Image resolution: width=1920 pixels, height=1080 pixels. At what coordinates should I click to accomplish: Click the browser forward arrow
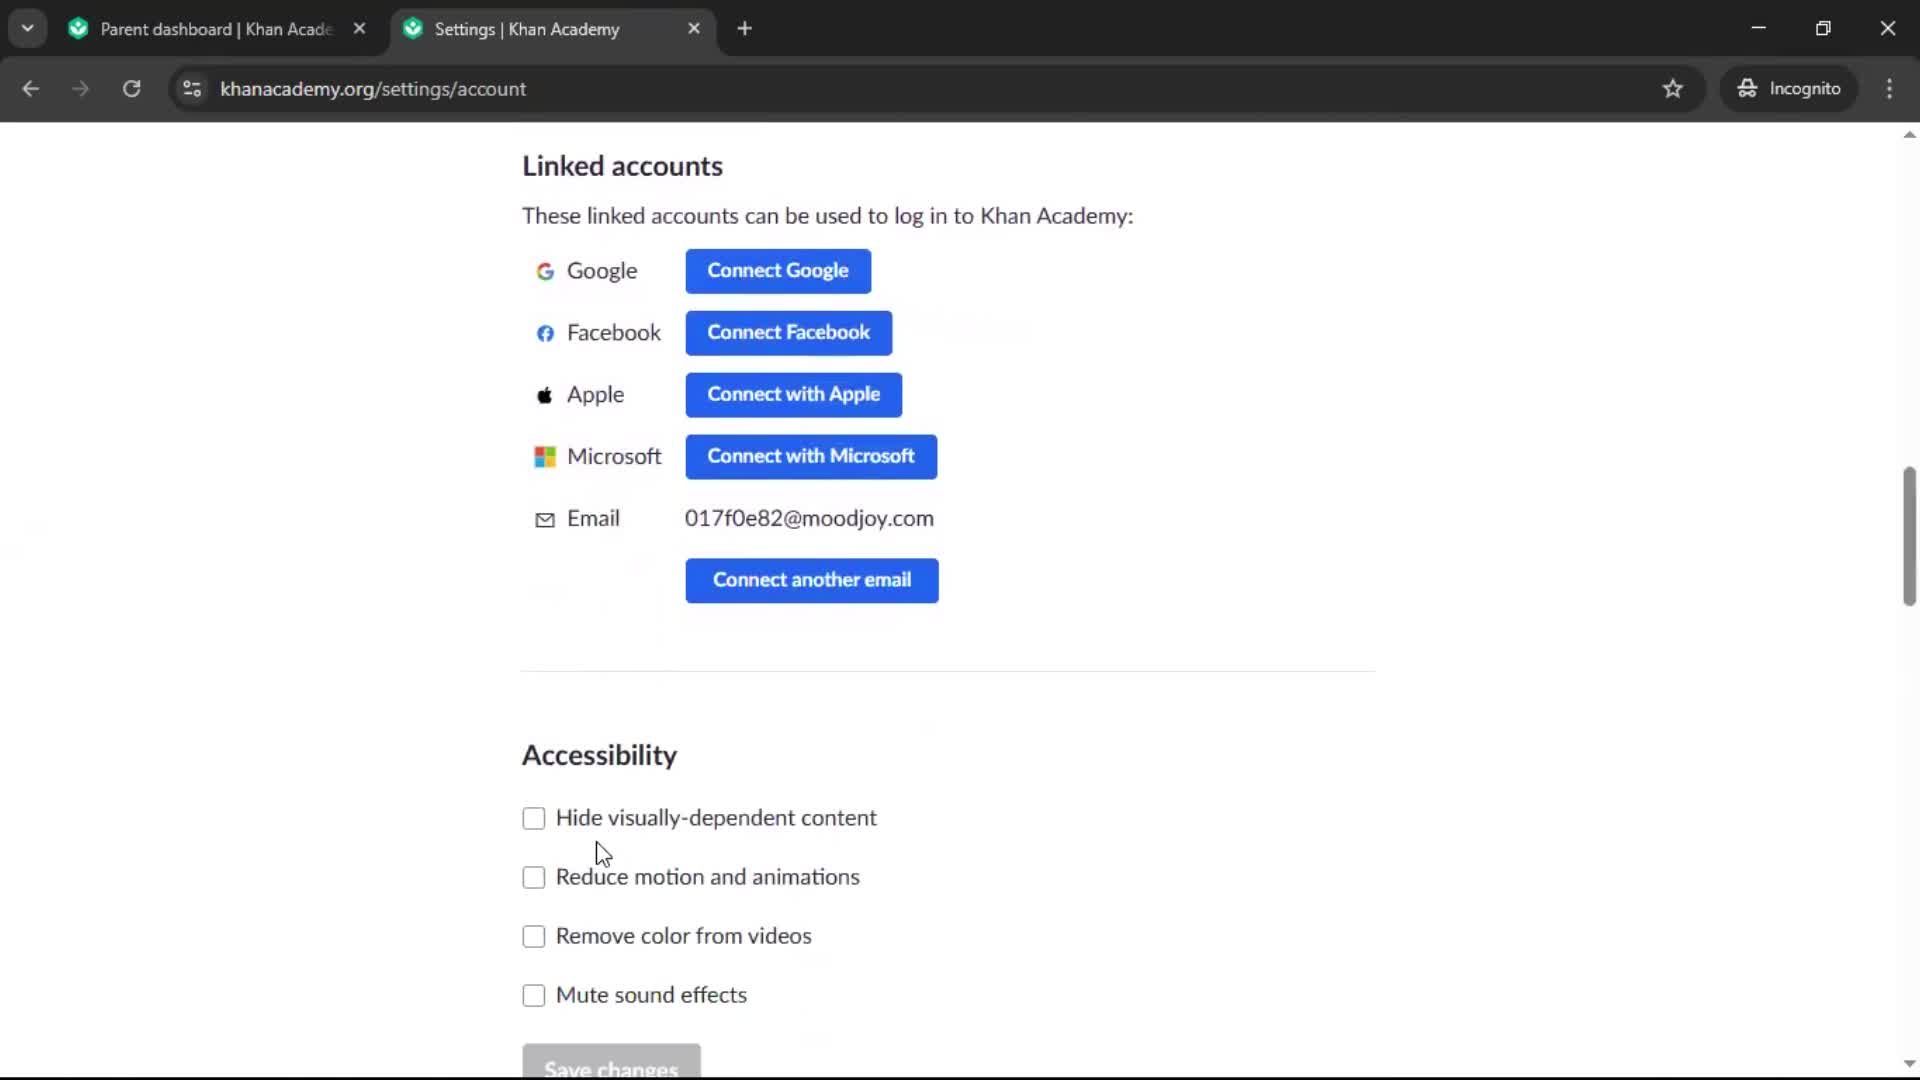tap(80, 89)
